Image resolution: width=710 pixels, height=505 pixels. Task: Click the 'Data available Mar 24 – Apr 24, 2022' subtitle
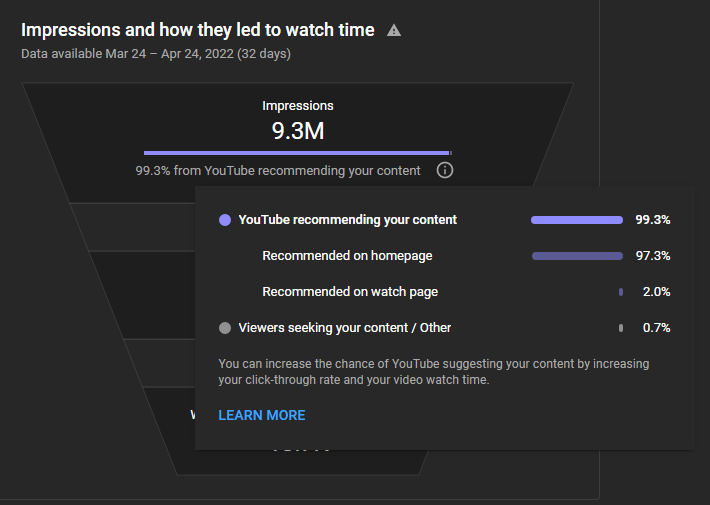coord(156,54)
